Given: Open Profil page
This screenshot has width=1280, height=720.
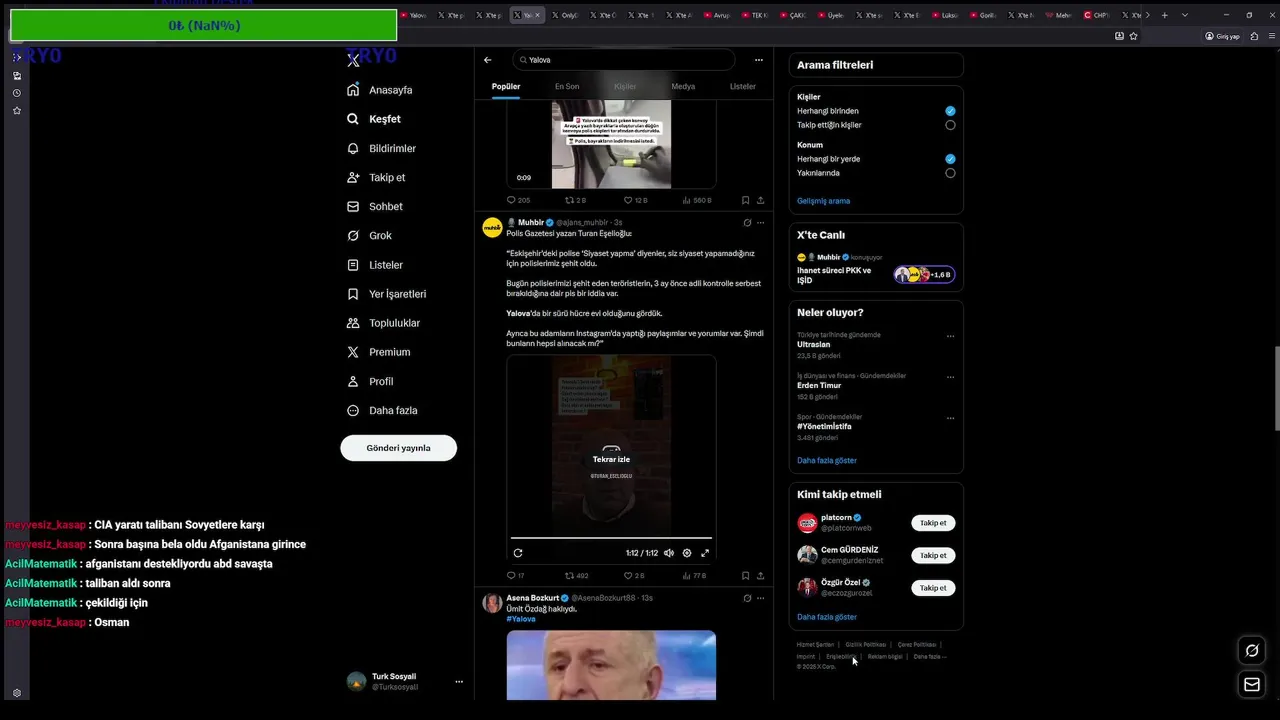Looking at the screenshot, I should click(370, 381).
